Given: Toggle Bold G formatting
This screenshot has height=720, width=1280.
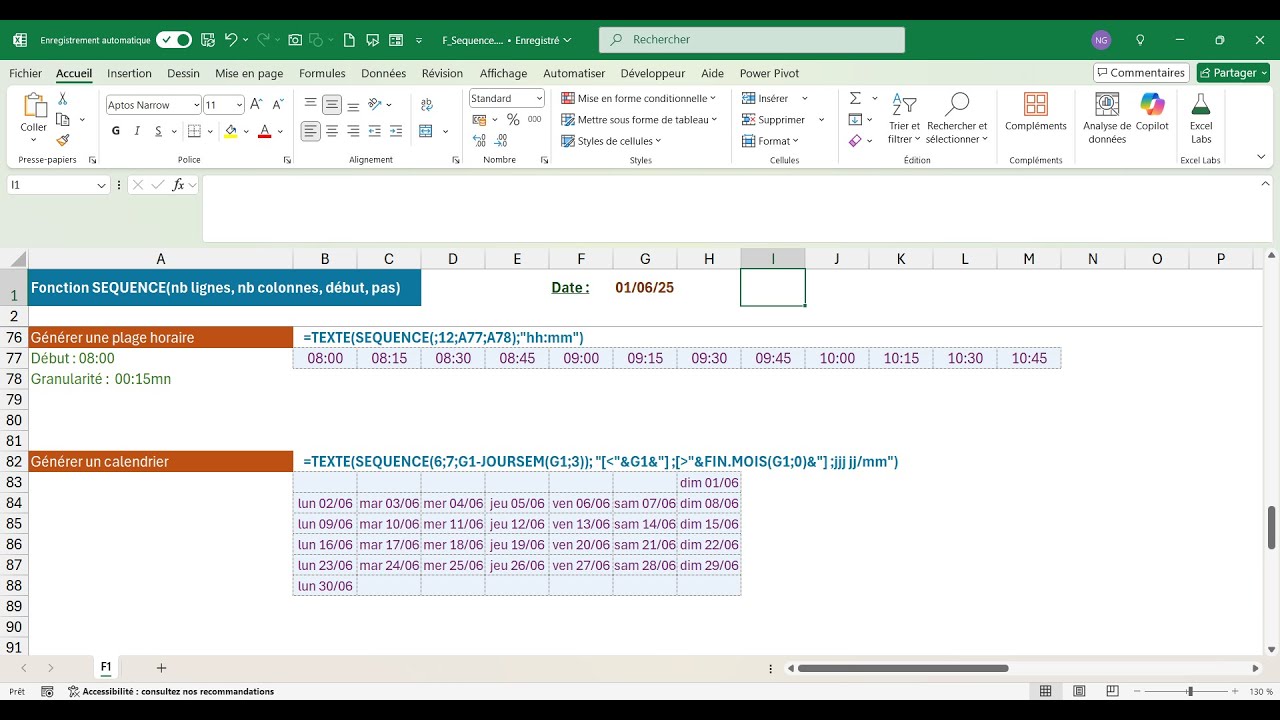Looking at the screenshot, I should [116, 131].
